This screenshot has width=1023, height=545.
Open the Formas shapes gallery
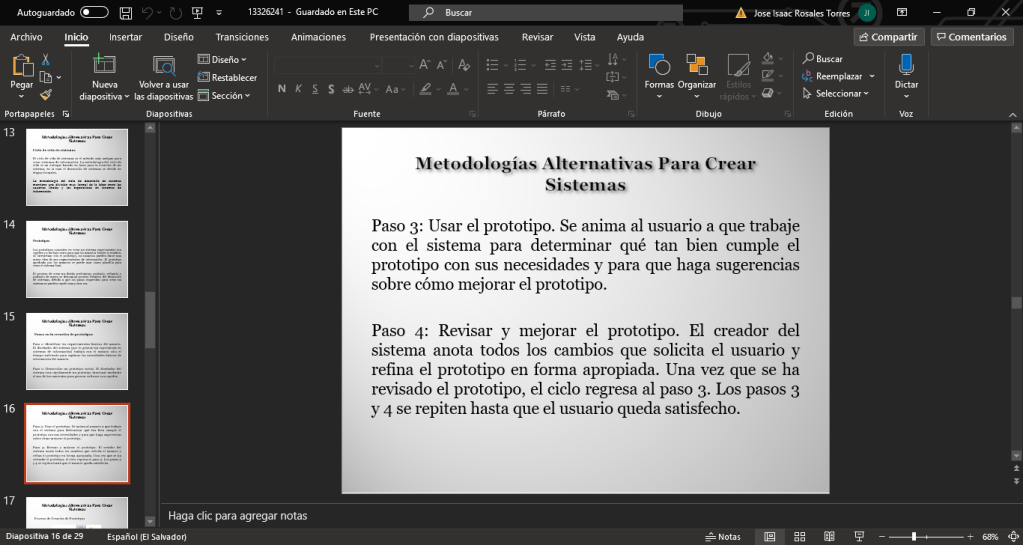coord(659,67)
